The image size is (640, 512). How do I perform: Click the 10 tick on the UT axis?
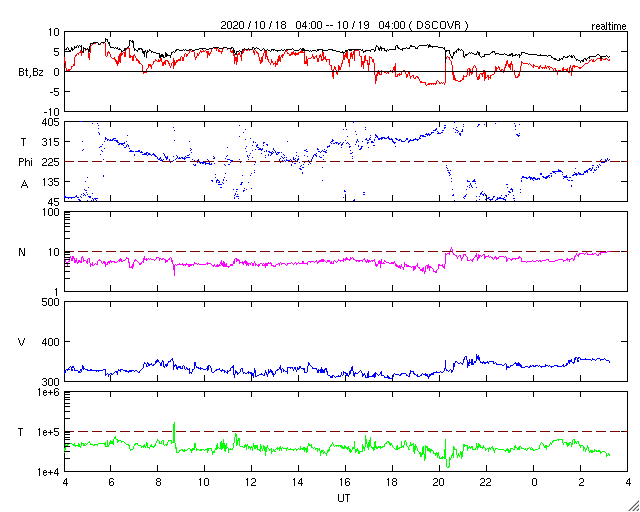[x=204, y=482]
